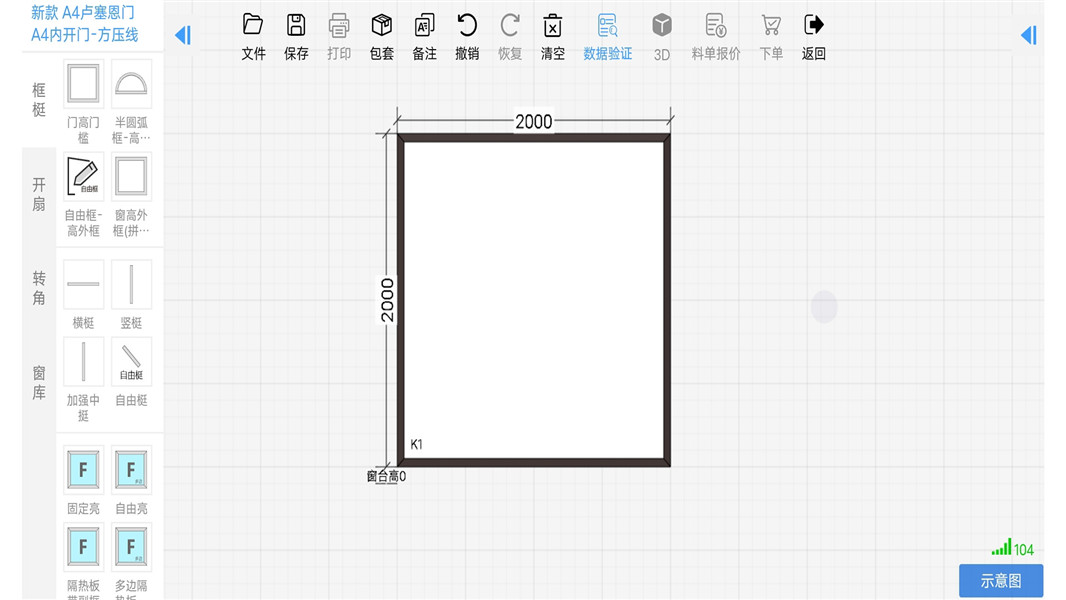Toggle 数据验证 data validation
Screen dimensions: 1066x600
coord(607,26)
